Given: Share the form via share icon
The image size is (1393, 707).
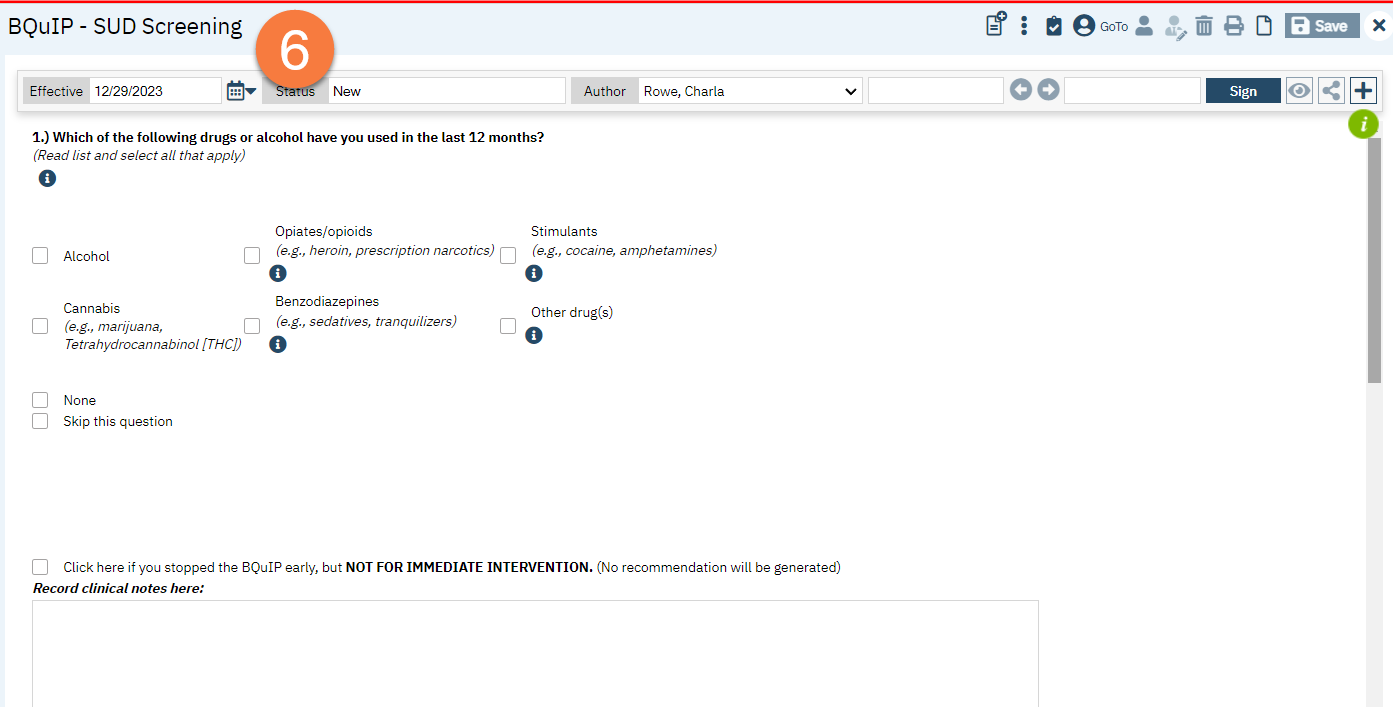Looking at the screenshot, I should (1330, 90).
